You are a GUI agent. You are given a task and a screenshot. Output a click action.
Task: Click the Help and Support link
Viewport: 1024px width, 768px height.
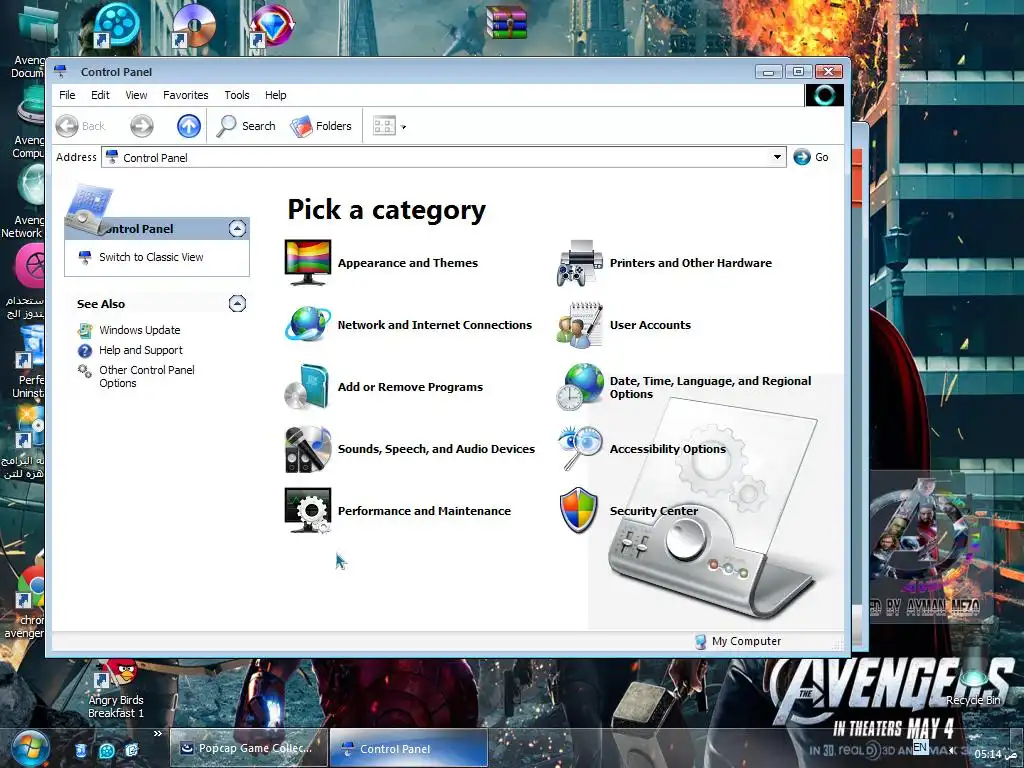tap(141, 351)
